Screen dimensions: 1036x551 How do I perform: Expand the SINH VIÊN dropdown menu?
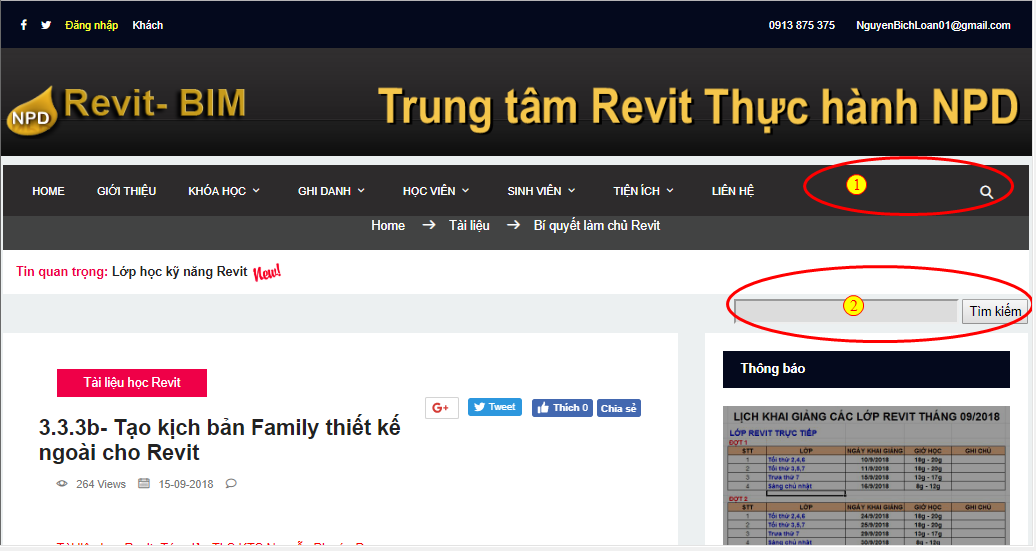click(541, 191)
